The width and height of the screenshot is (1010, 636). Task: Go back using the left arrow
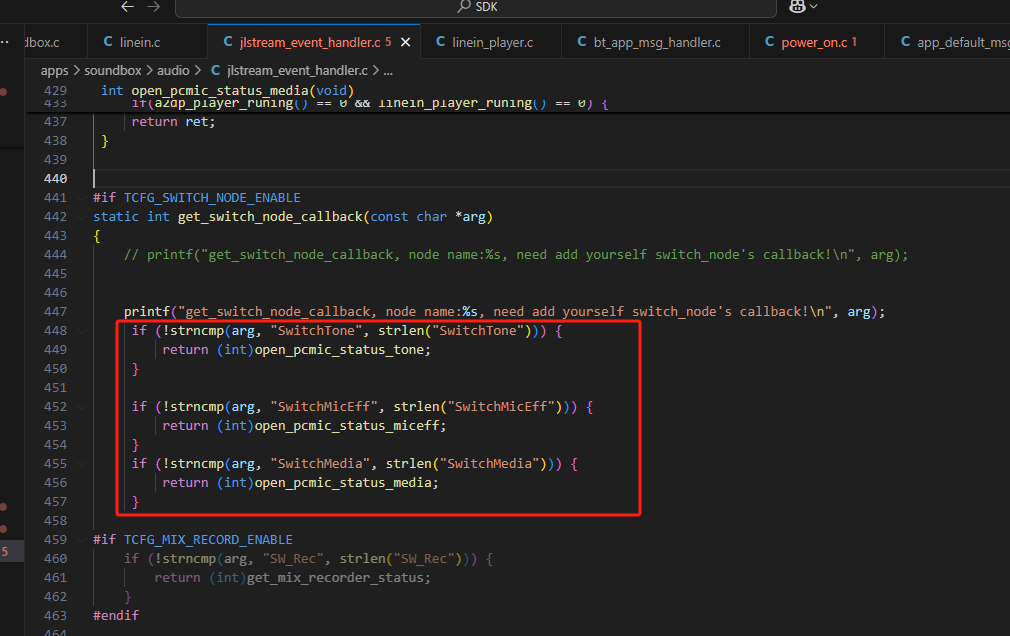click(128, 6)
